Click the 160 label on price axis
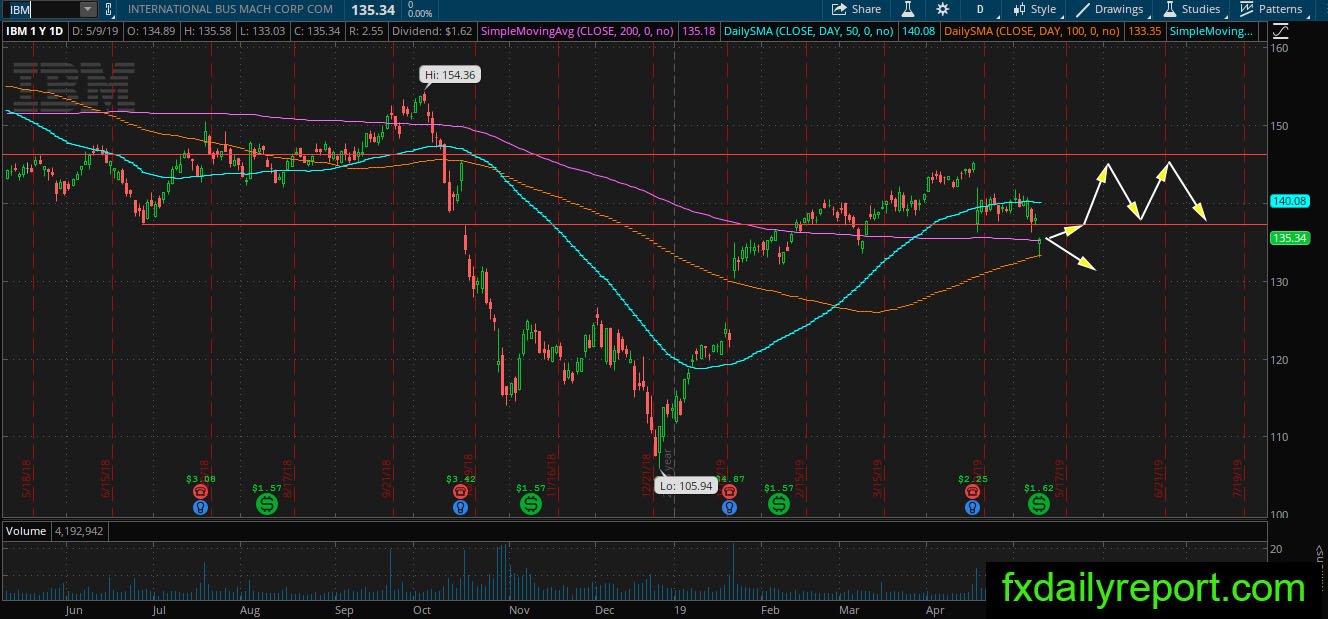 coord(1281,49)
